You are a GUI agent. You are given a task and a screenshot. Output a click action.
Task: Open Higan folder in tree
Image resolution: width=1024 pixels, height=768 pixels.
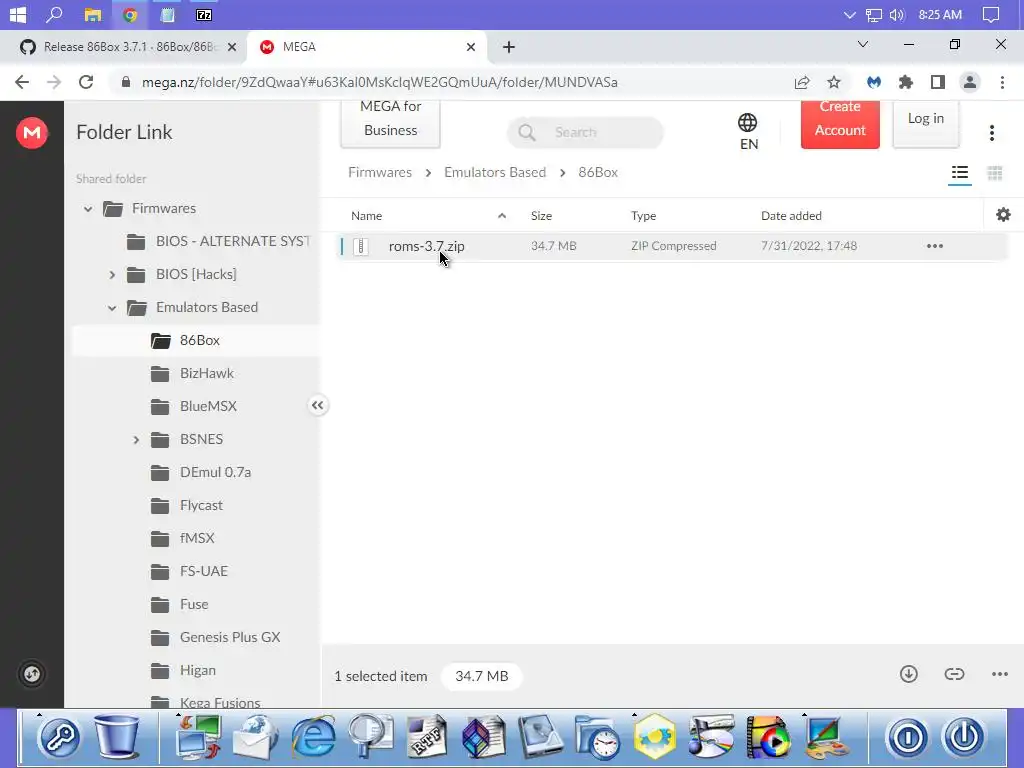tap(197, 671)
